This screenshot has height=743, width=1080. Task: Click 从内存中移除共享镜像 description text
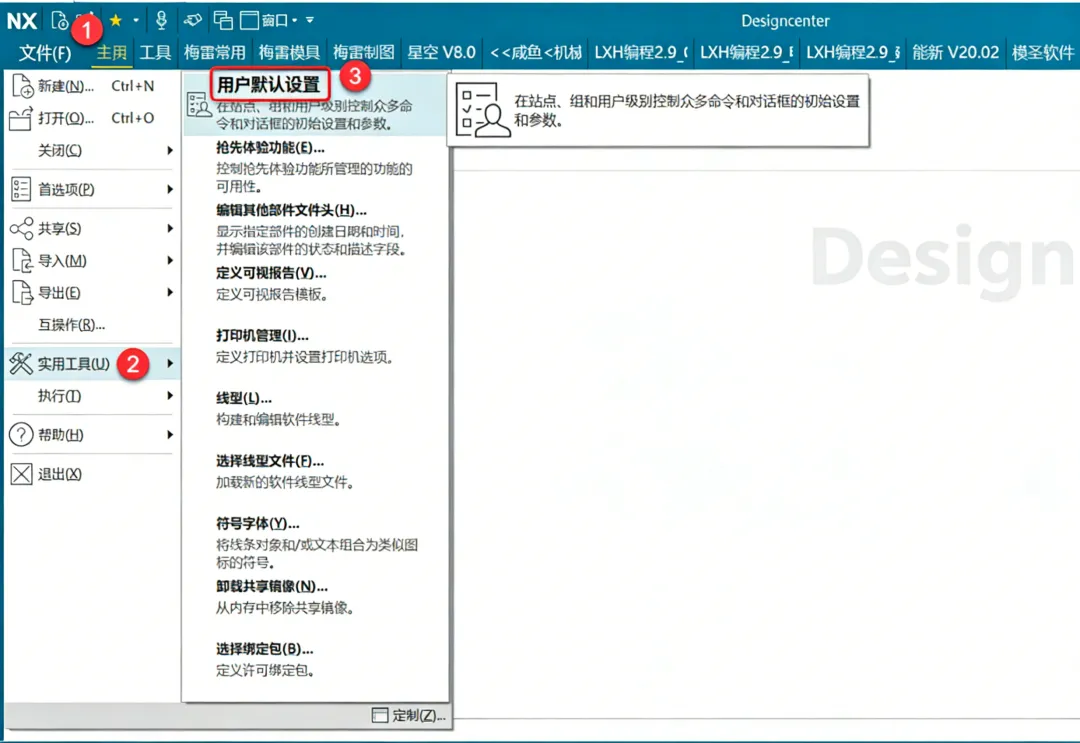pos(284,608)
